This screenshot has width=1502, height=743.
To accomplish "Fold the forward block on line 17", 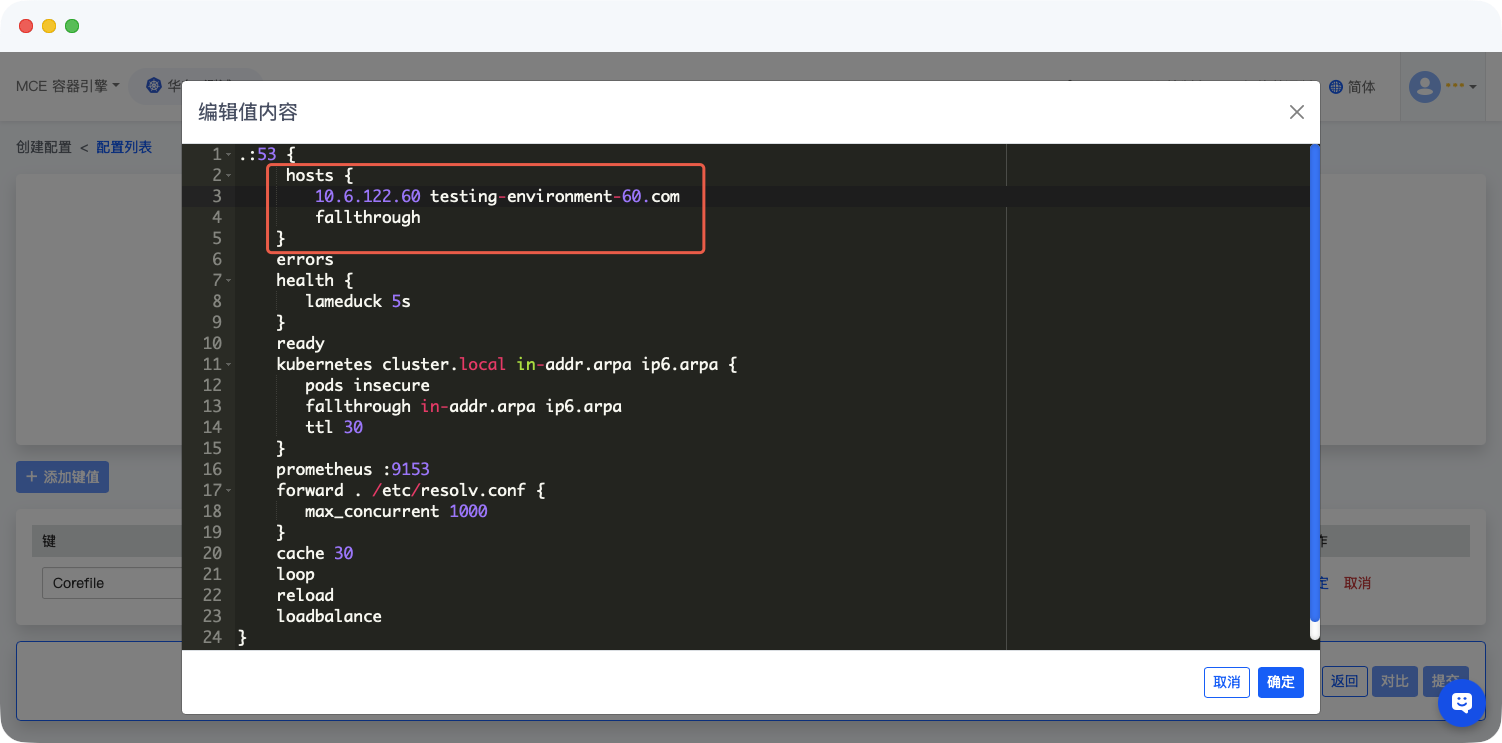I will [229, 491].
